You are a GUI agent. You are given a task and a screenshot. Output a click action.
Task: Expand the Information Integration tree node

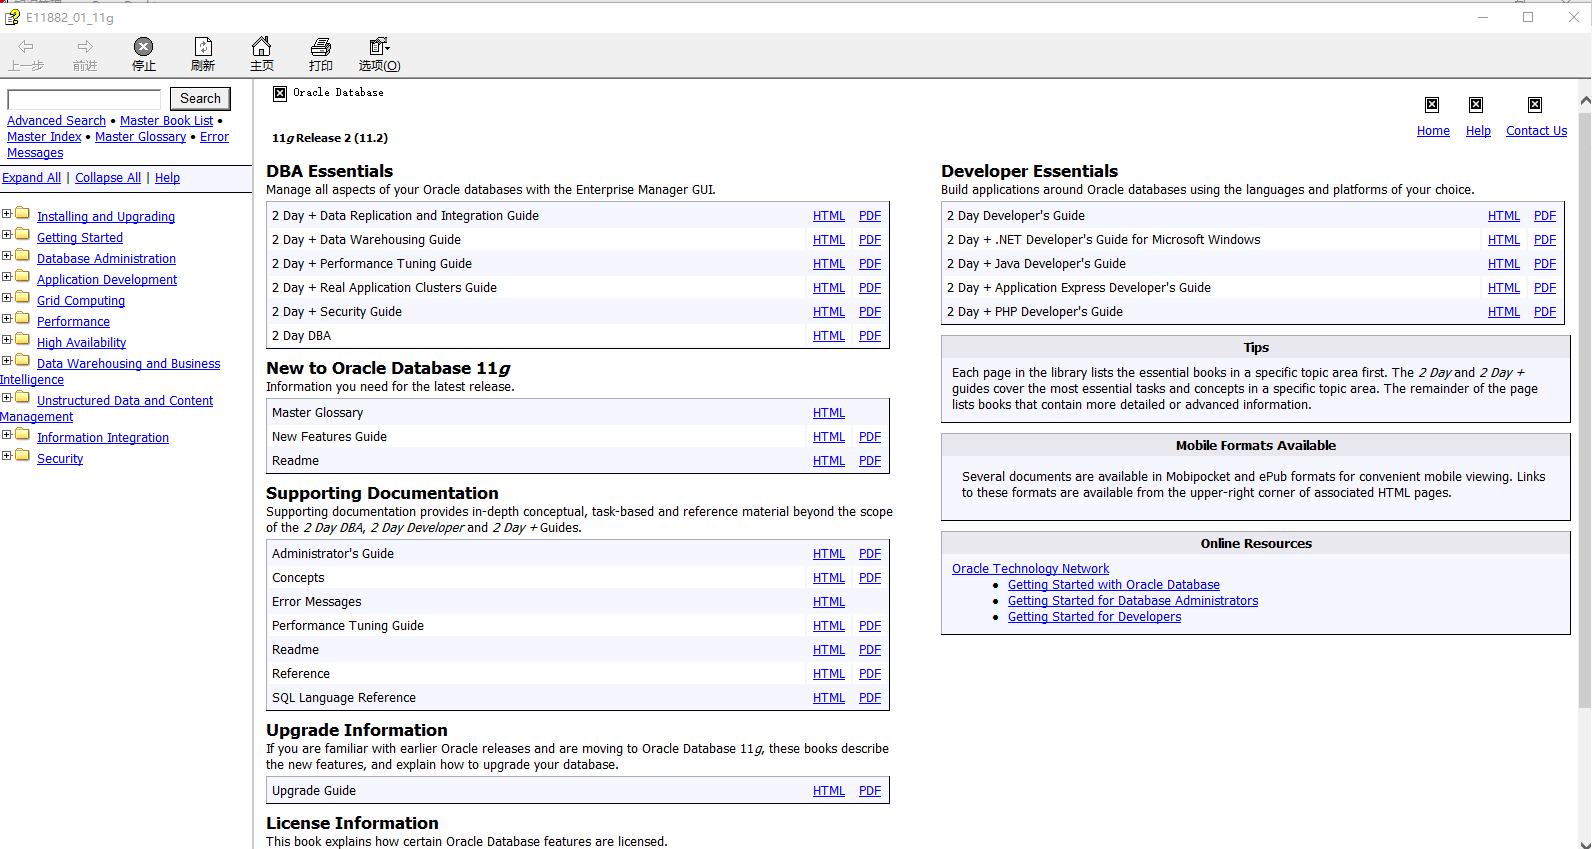6,435
